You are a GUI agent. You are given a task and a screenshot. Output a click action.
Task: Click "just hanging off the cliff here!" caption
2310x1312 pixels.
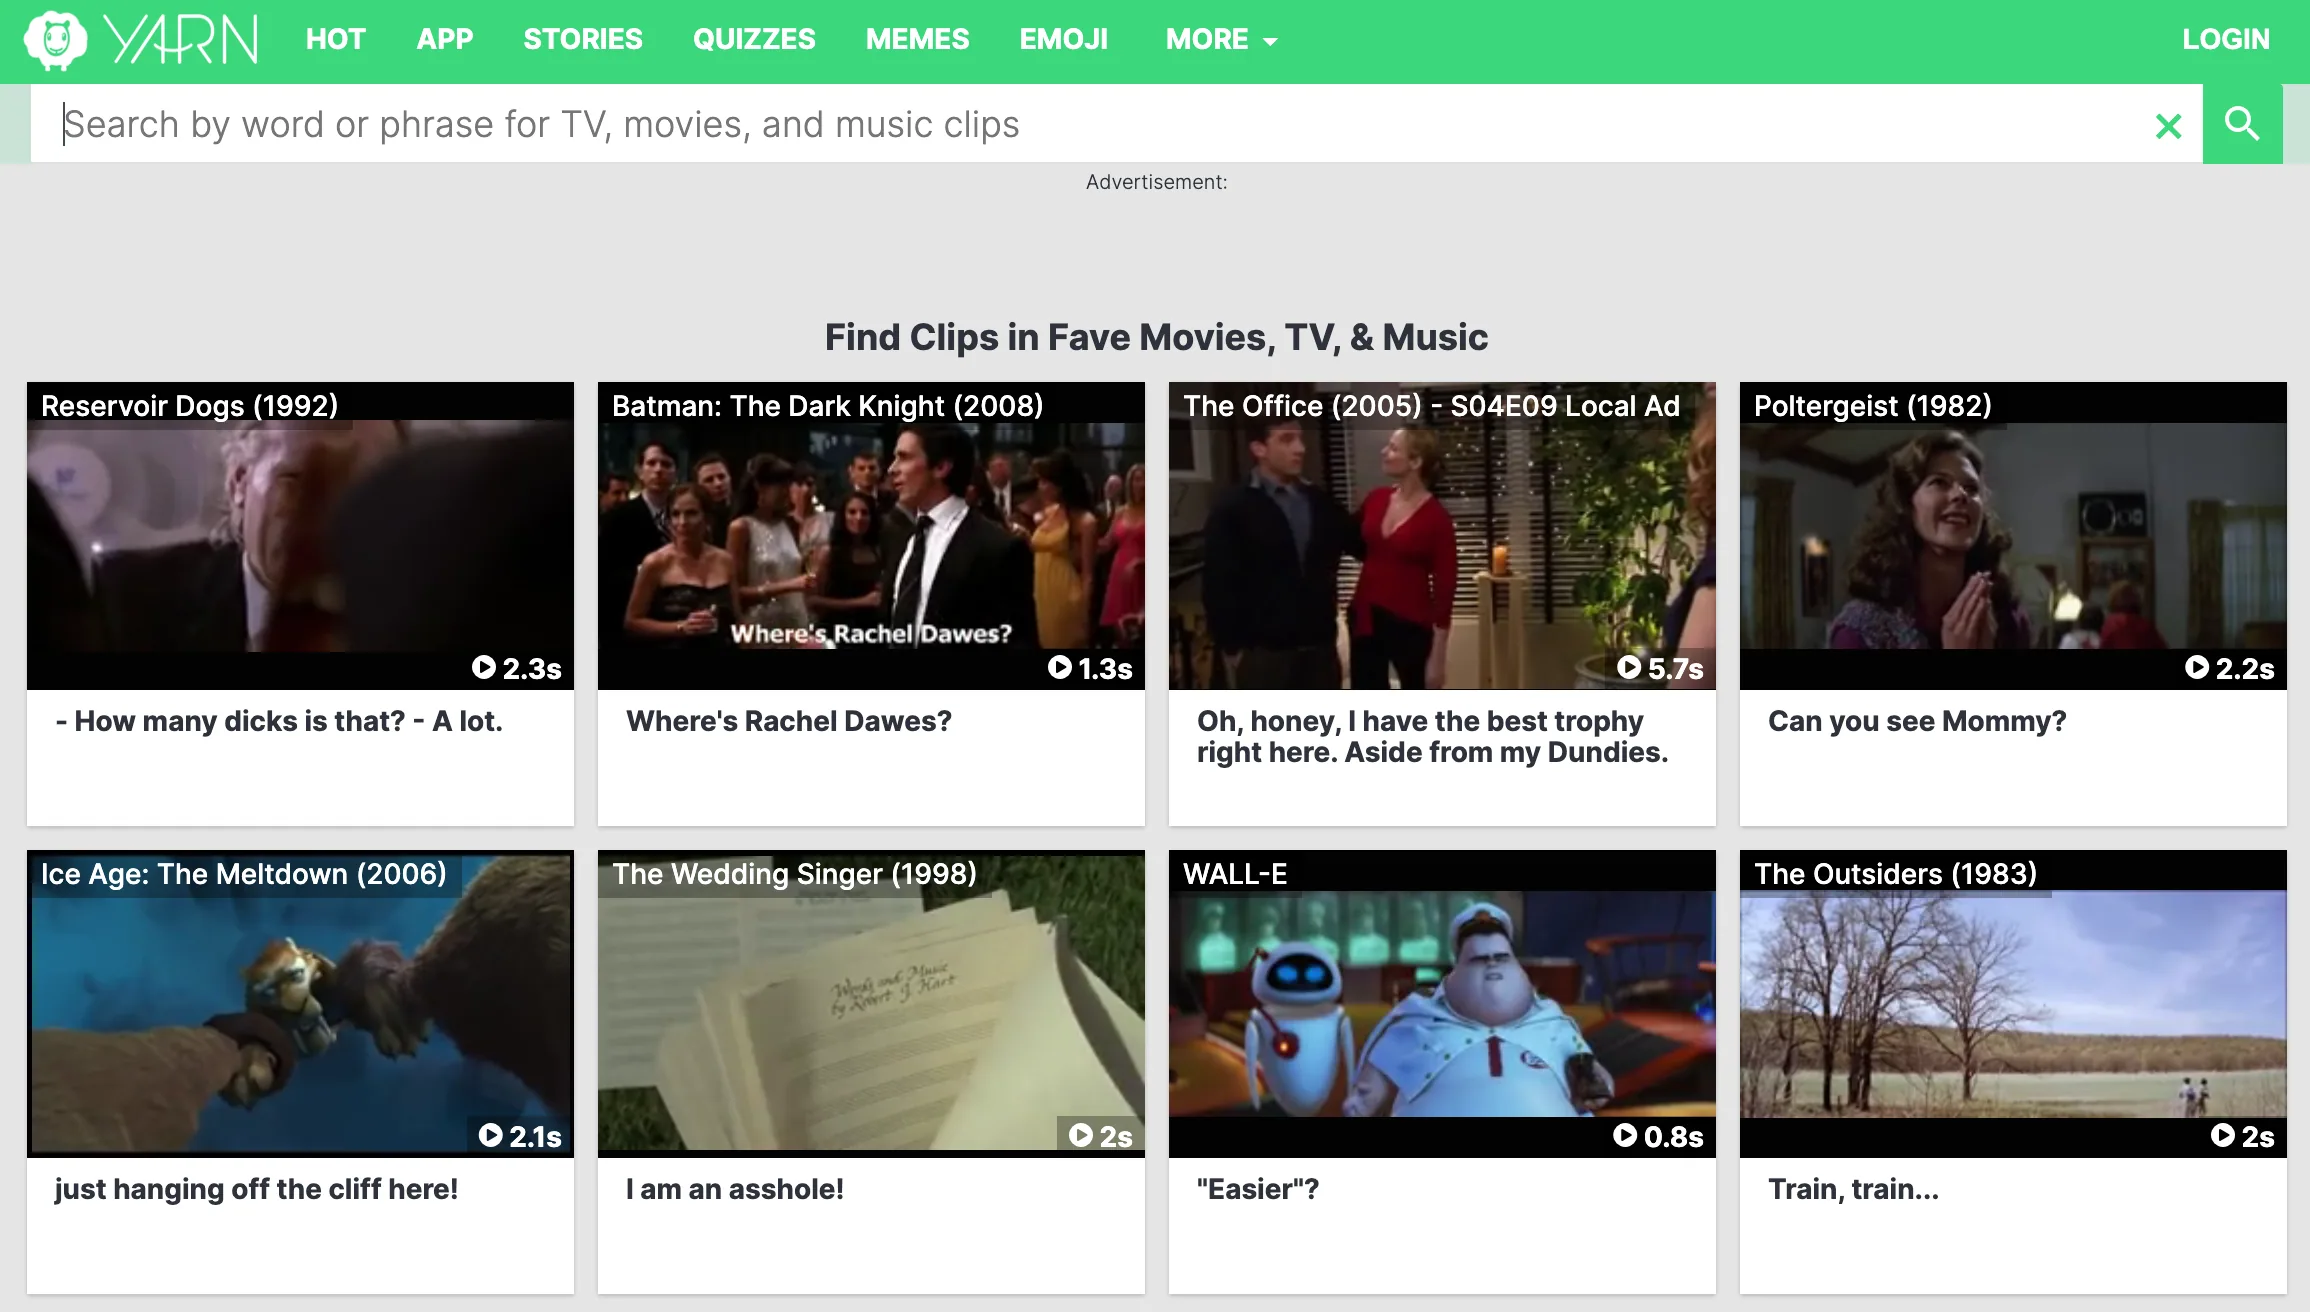(x=256, y=1189)
